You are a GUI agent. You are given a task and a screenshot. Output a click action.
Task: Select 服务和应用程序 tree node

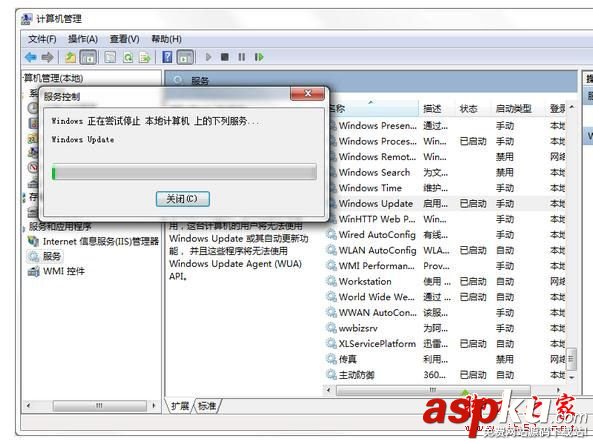(x=60, y=227)
